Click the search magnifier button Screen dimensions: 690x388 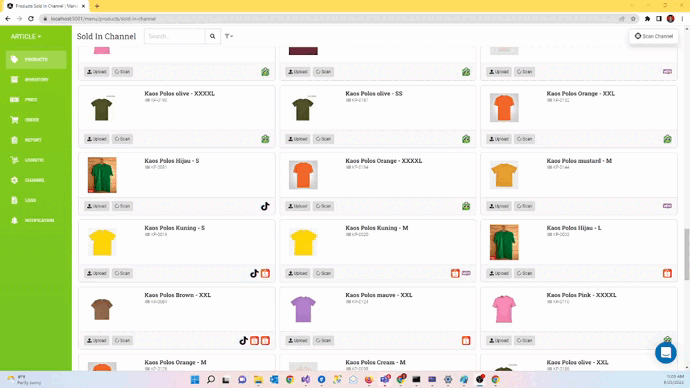(213, 37)
